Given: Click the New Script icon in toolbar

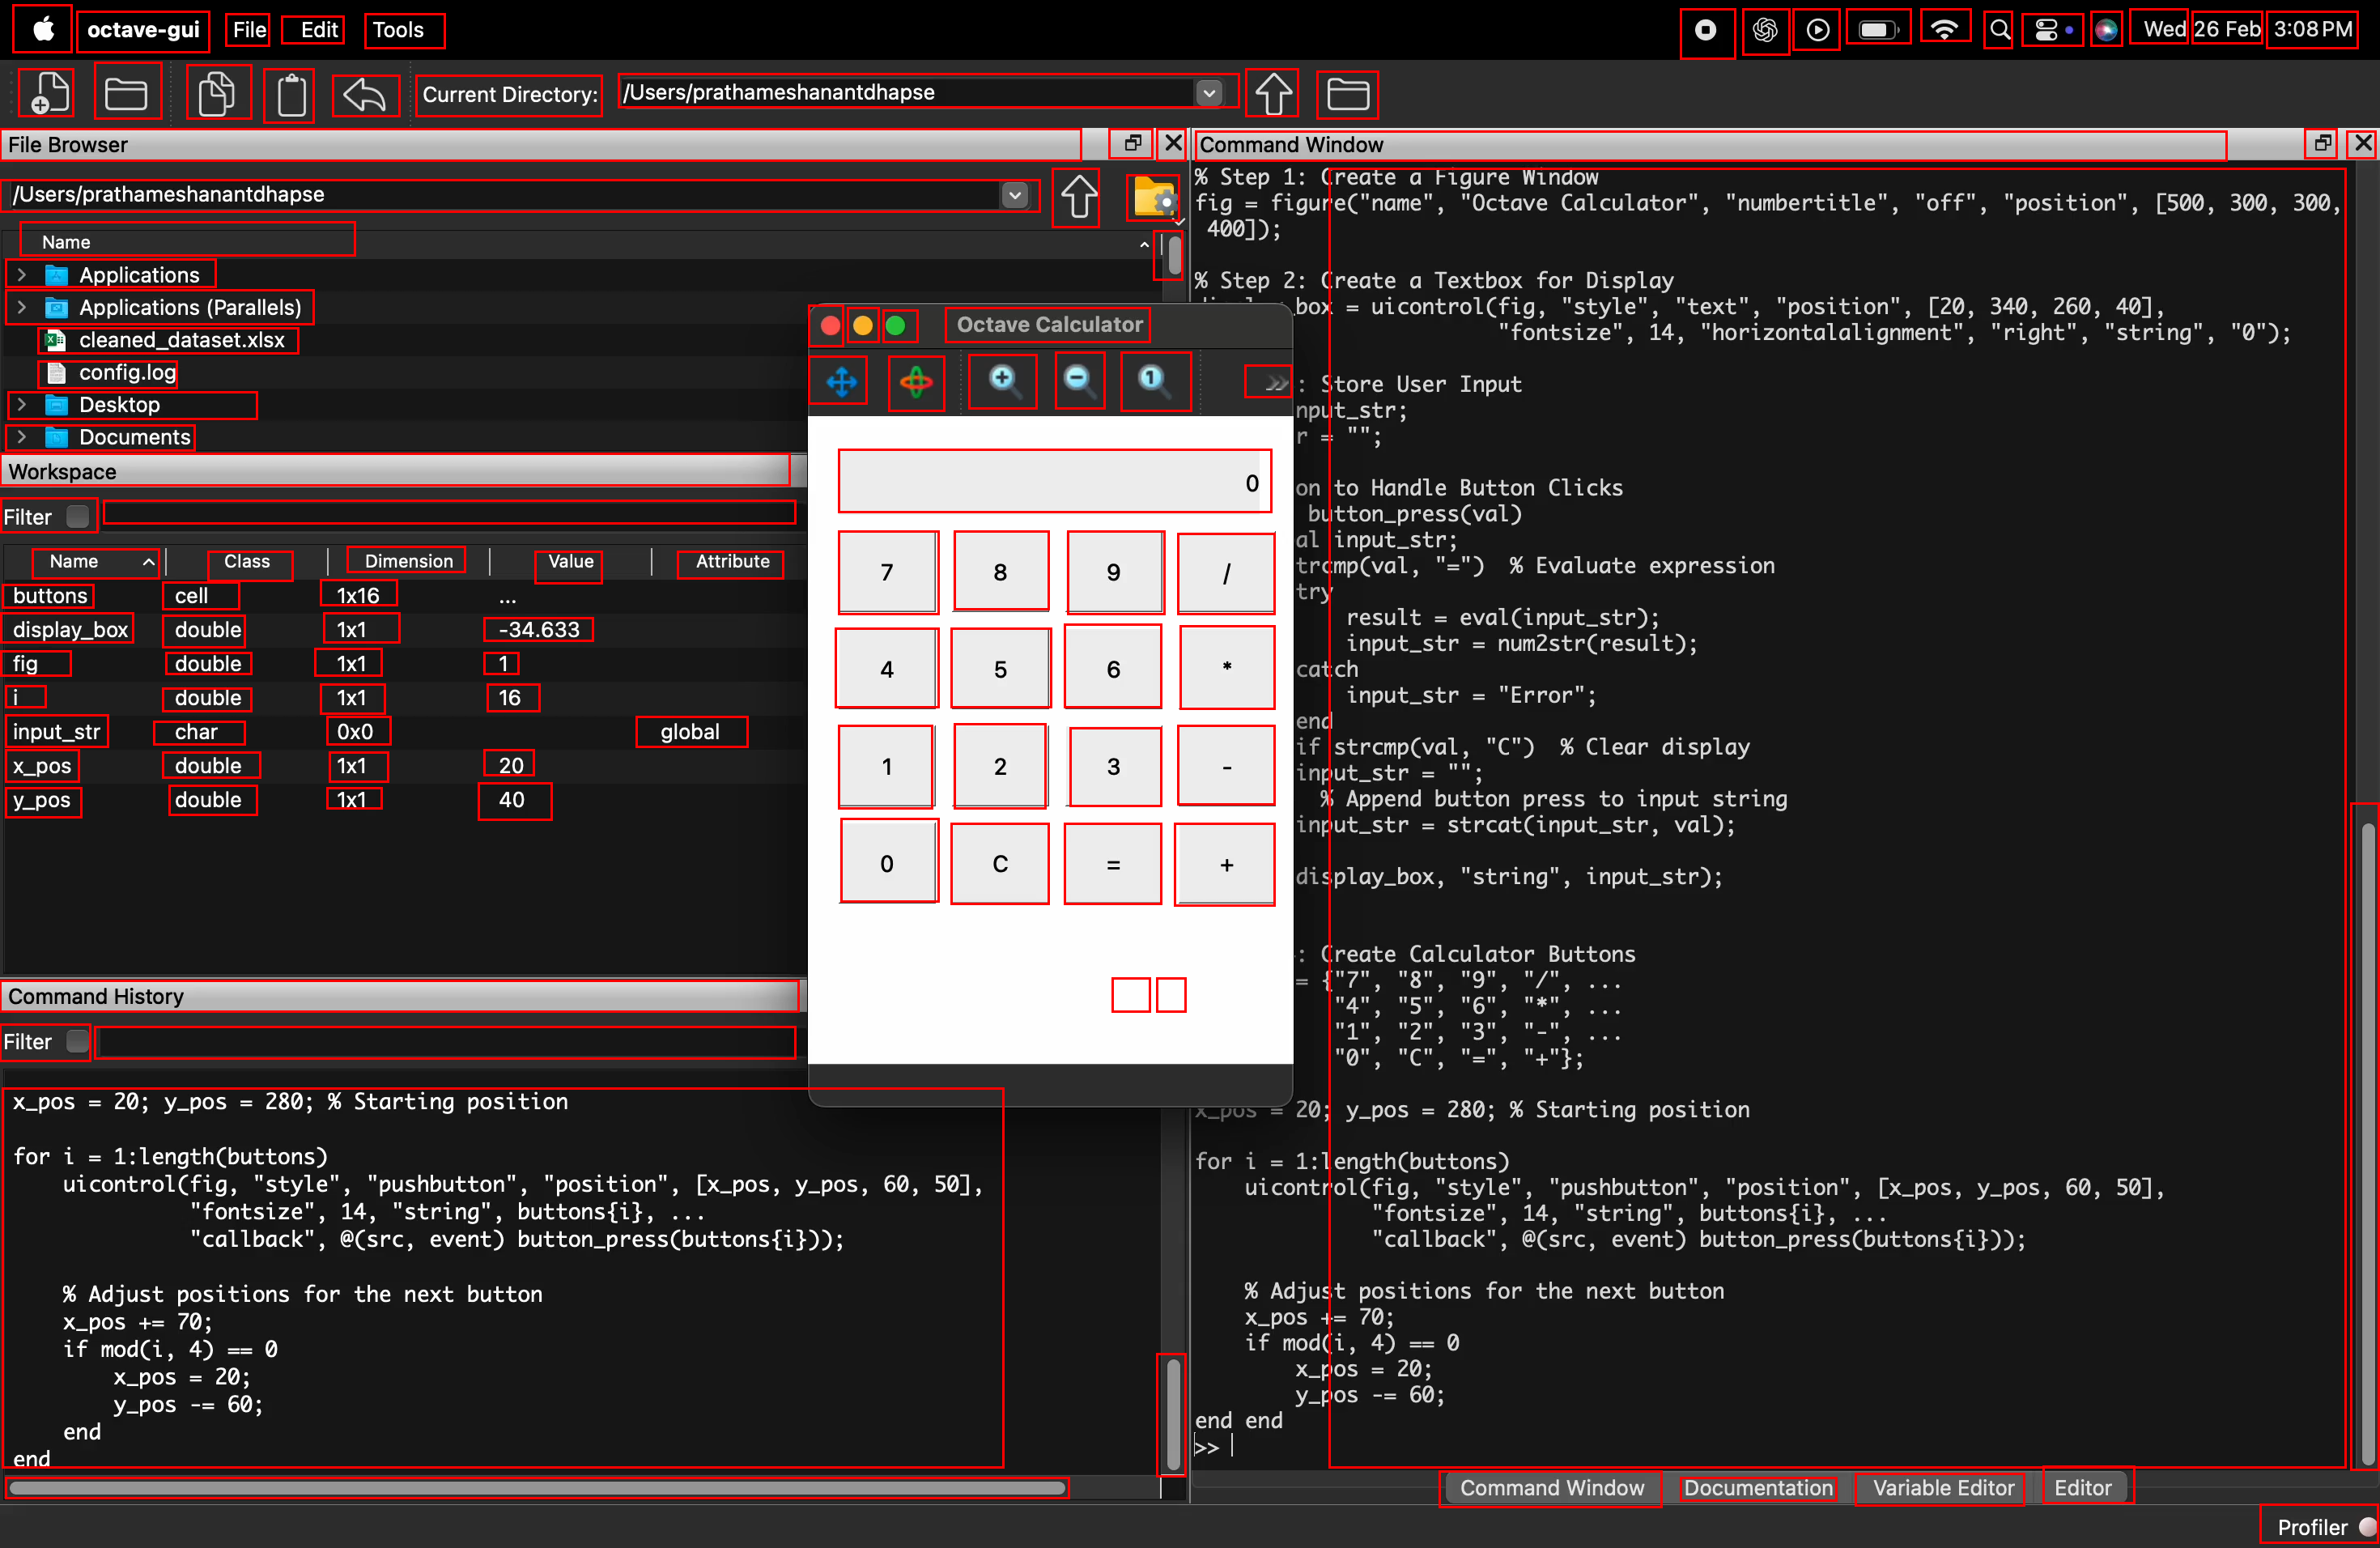Looking at the screenshot, I should click(x=47, y=94).
